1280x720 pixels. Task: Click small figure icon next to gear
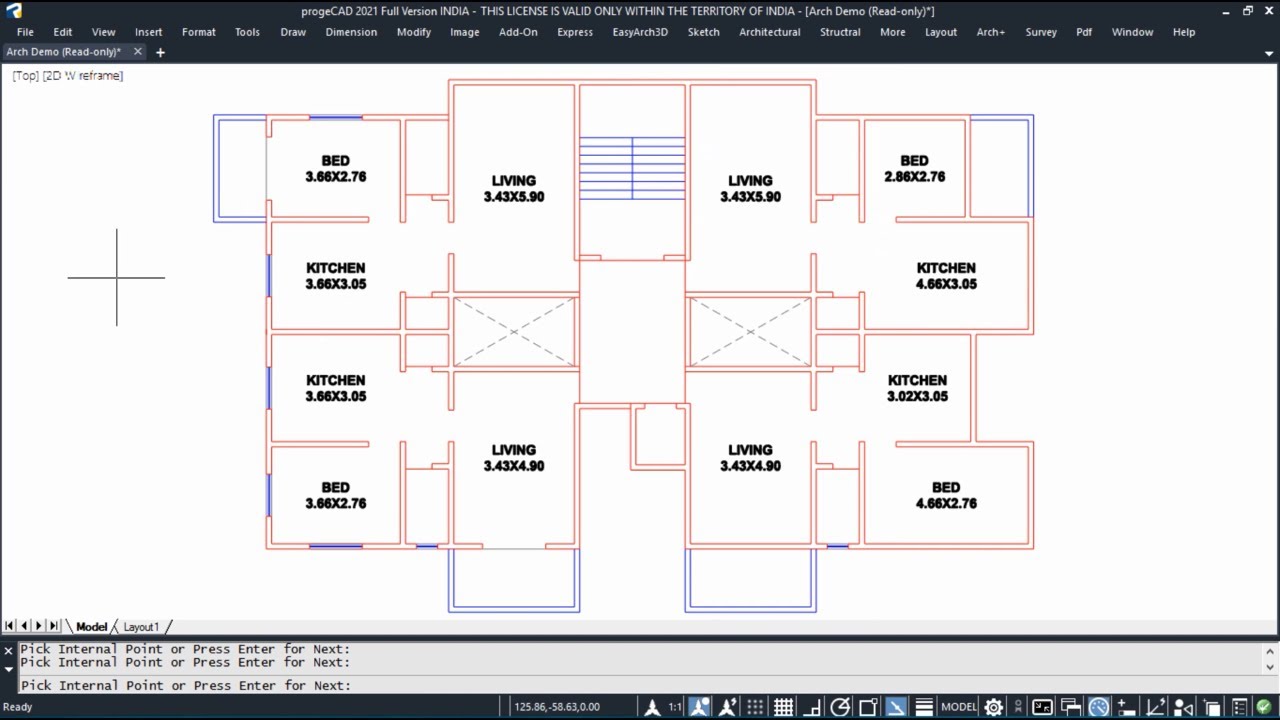tap(1018, 707)
